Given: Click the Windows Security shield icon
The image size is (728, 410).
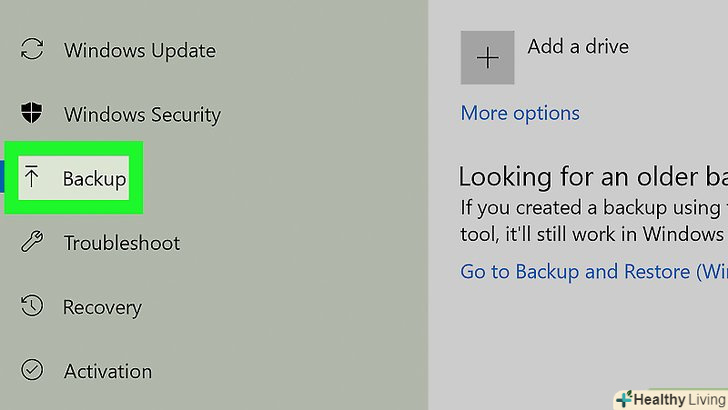Looking at the screenshot, I should pos(32,114).
